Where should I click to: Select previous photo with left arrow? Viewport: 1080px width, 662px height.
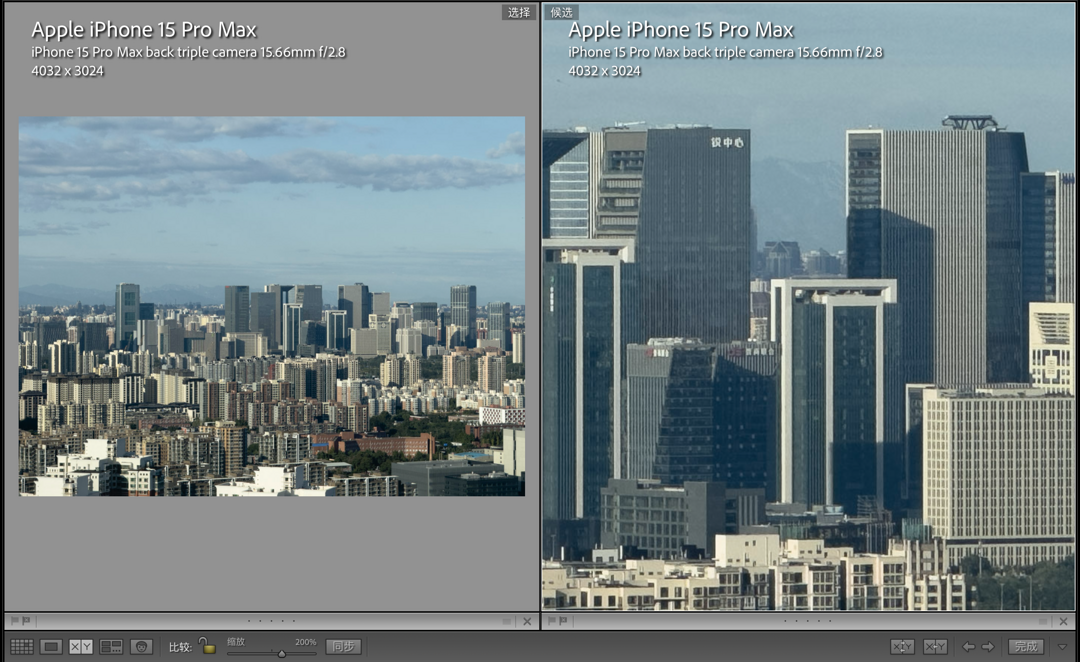[968, 647]
